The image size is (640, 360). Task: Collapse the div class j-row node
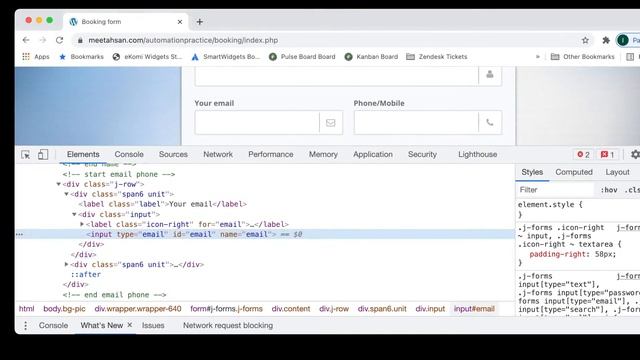pyautogui.click(x=58, y=184)
